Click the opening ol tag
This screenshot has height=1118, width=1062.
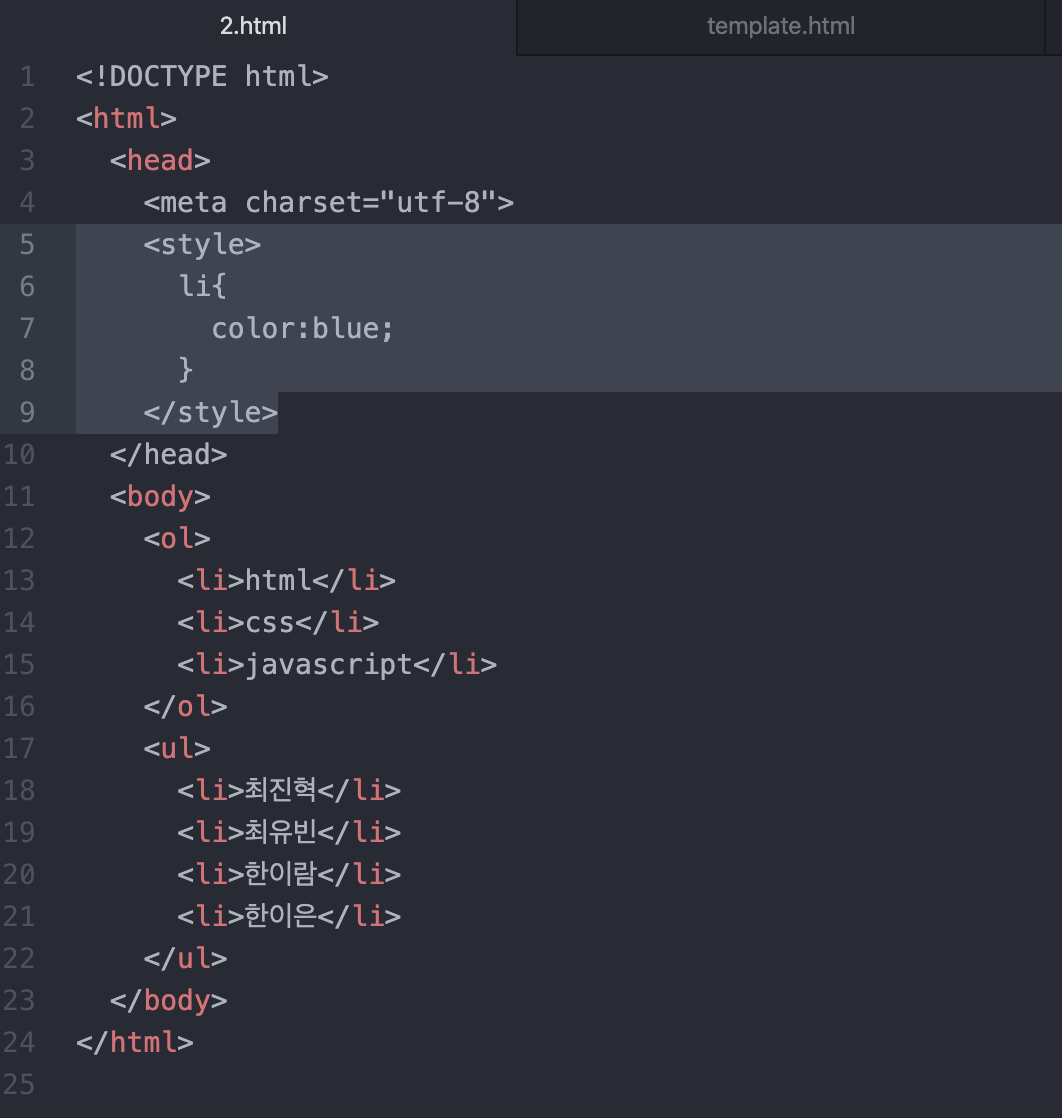tap(177, 538)
